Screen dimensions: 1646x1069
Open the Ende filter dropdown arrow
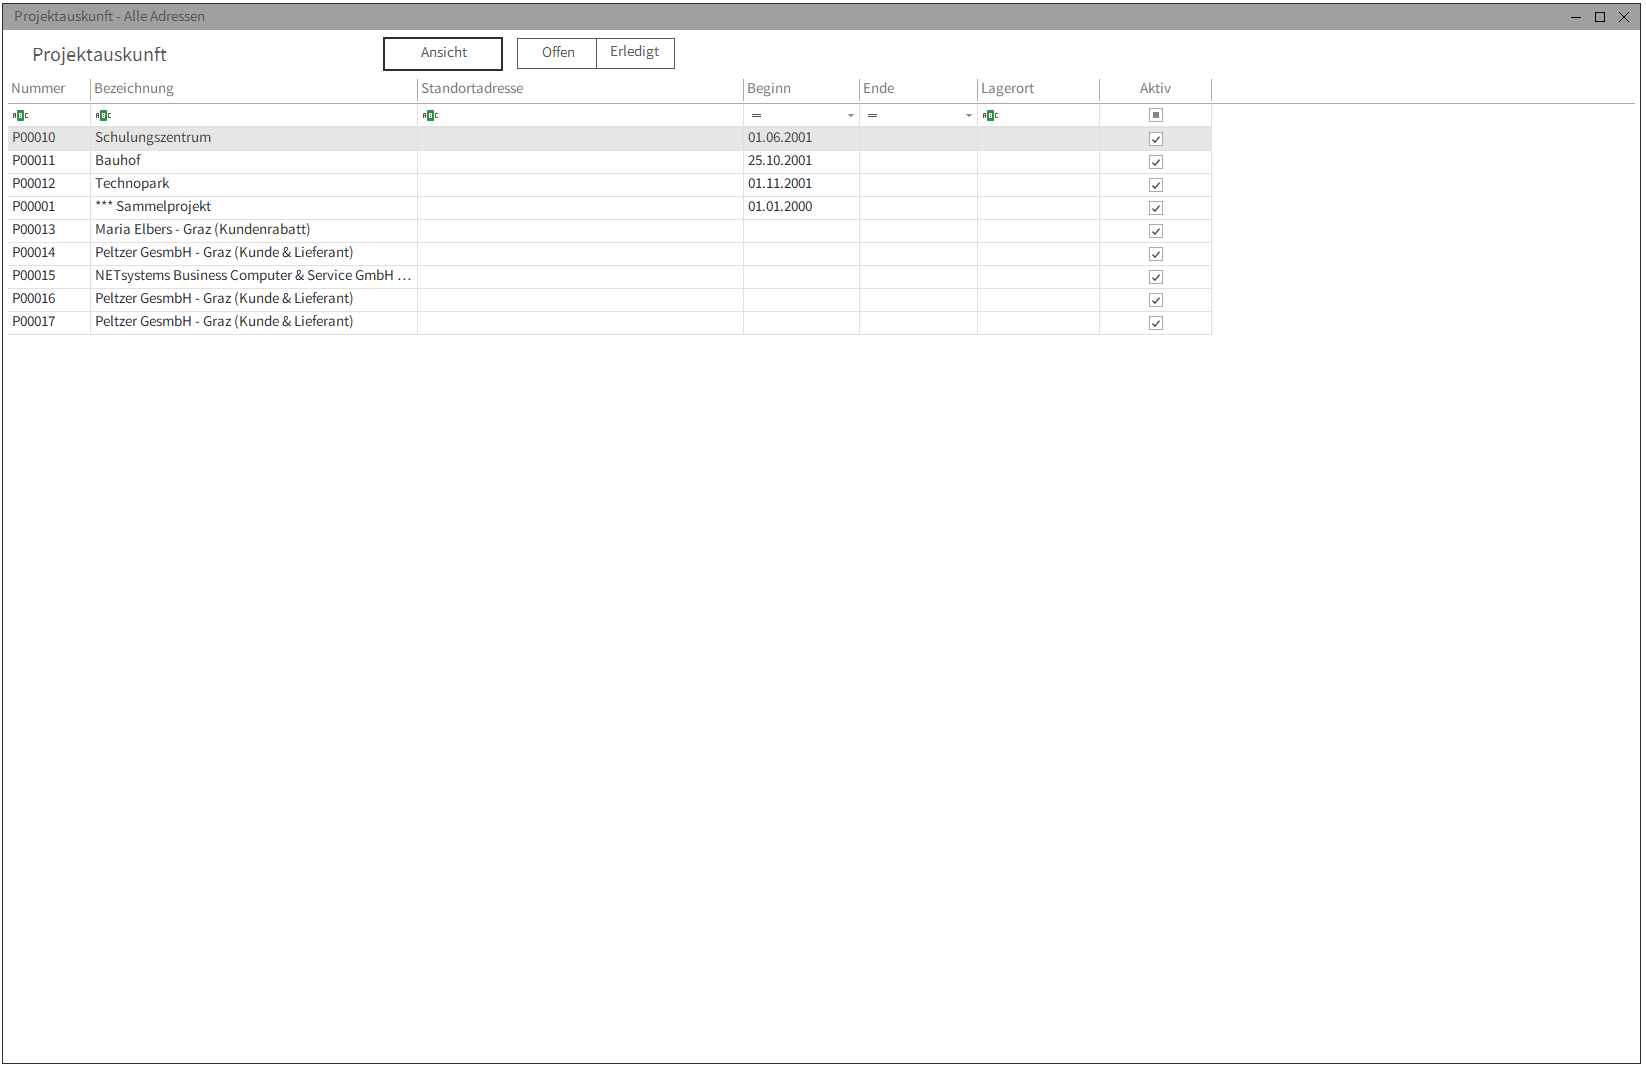969,116
